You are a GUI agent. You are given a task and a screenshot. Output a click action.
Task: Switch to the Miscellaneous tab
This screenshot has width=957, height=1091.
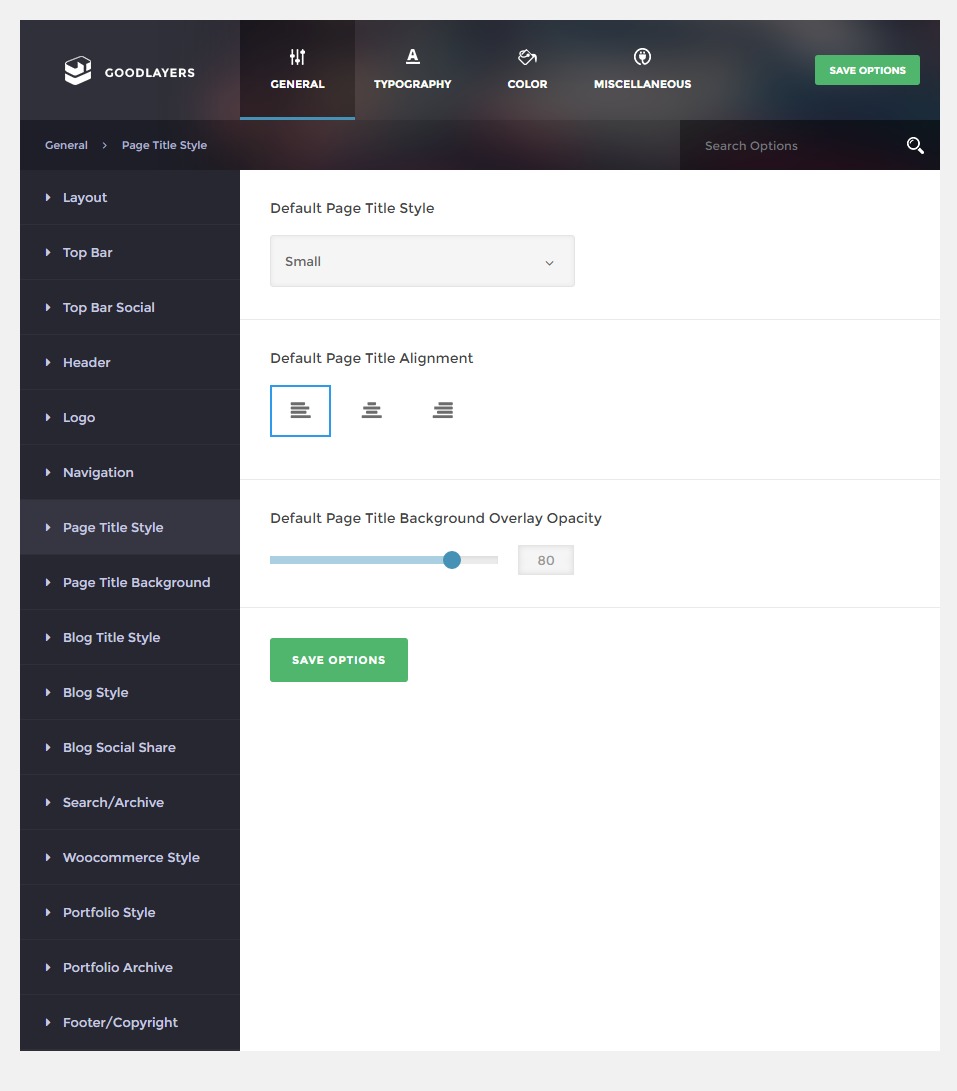point(642,70)
